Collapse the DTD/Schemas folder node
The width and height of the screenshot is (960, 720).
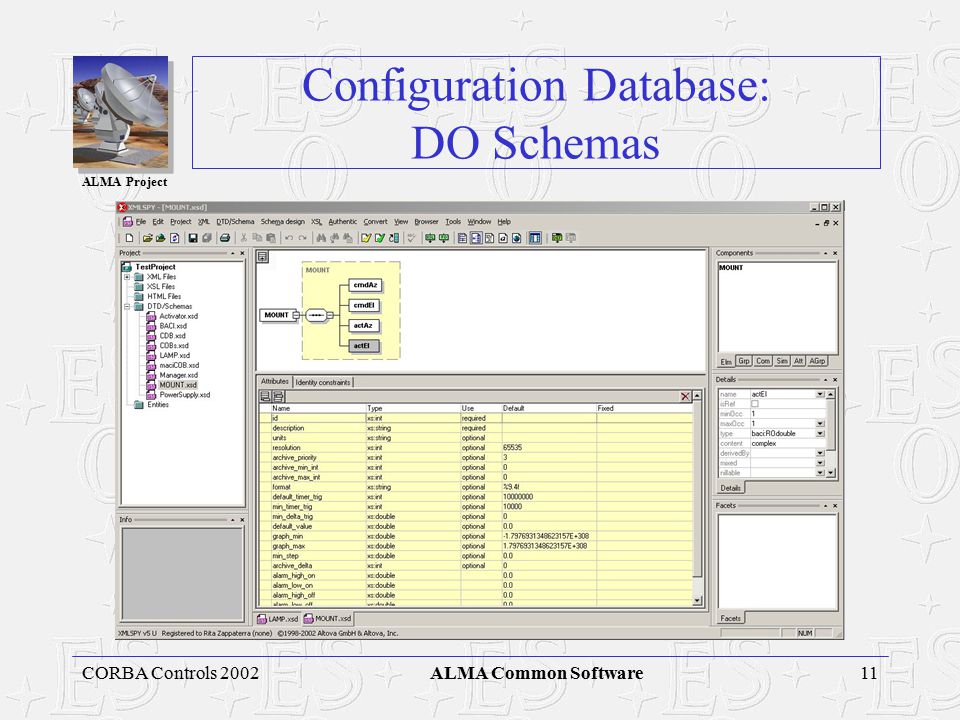(127, 306)
